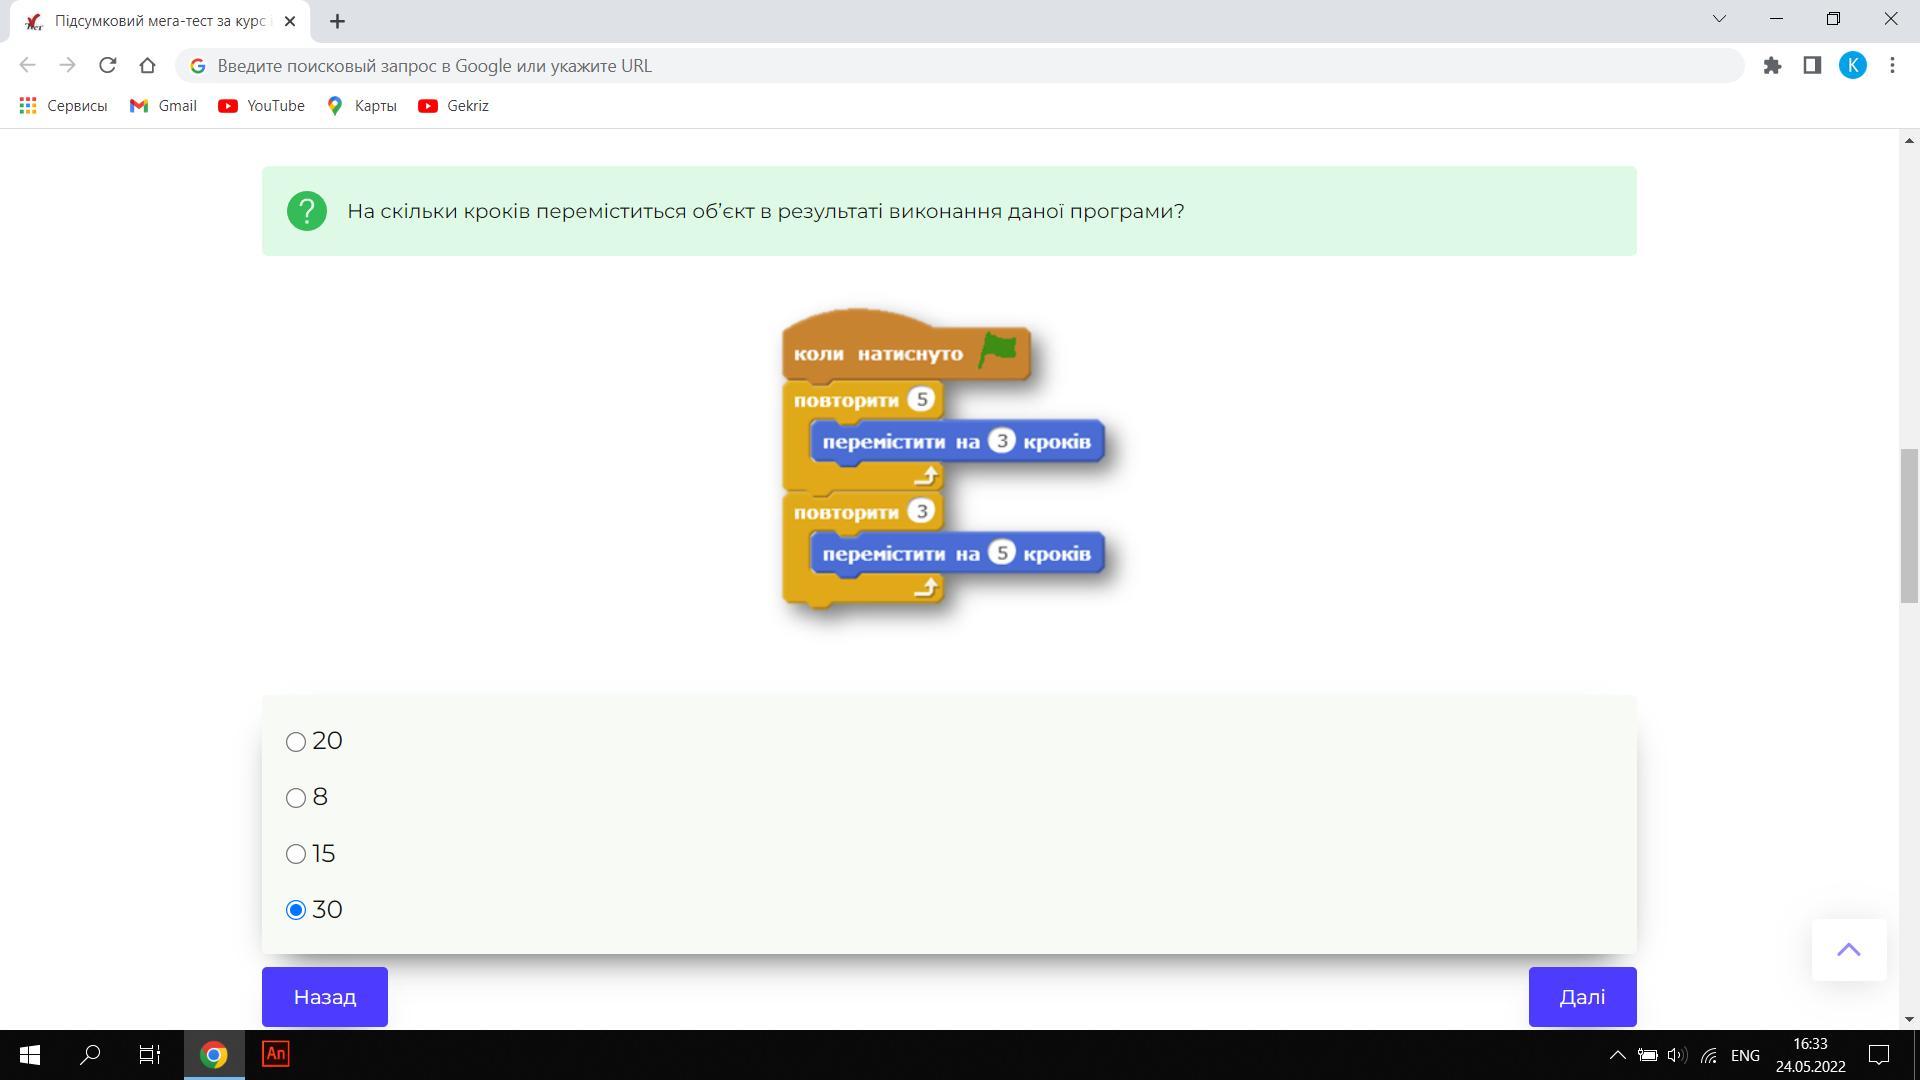1920x1080 pixels.
Task: Open the Chrome three-dot menu
Action: 1892,66
